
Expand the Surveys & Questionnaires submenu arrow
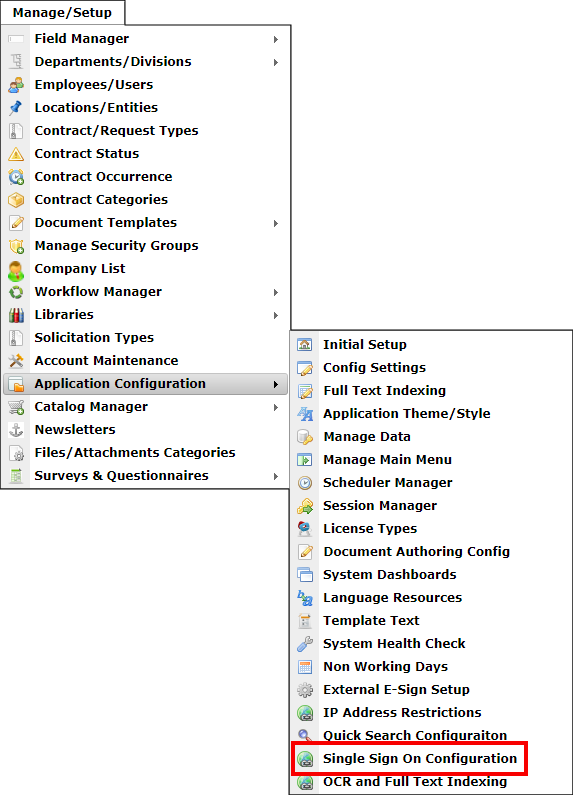(276, 476)
